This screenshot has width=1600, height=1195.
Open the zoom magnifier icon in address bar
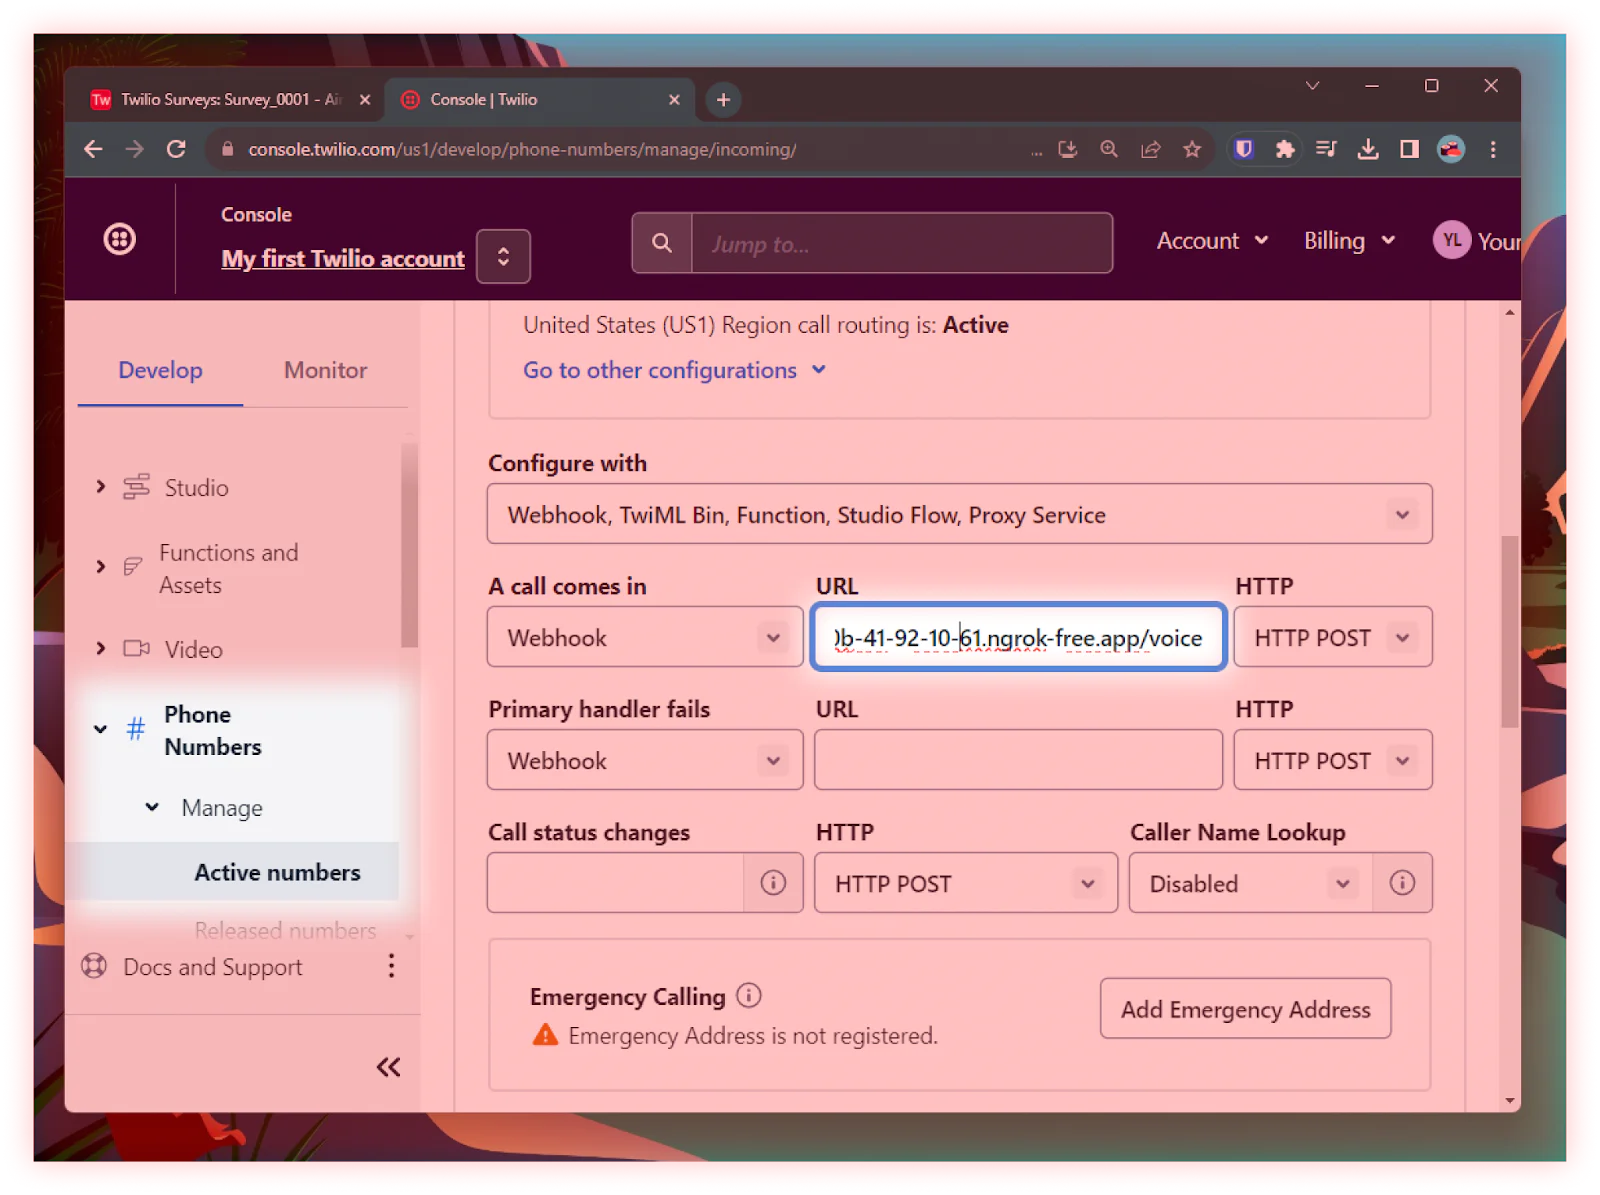pyautogui.click(x=1109, y=149)
